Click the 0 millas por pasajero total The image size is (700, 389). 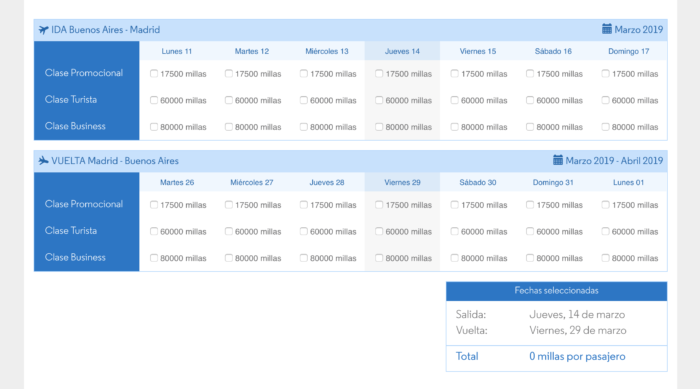click(577, 356)
